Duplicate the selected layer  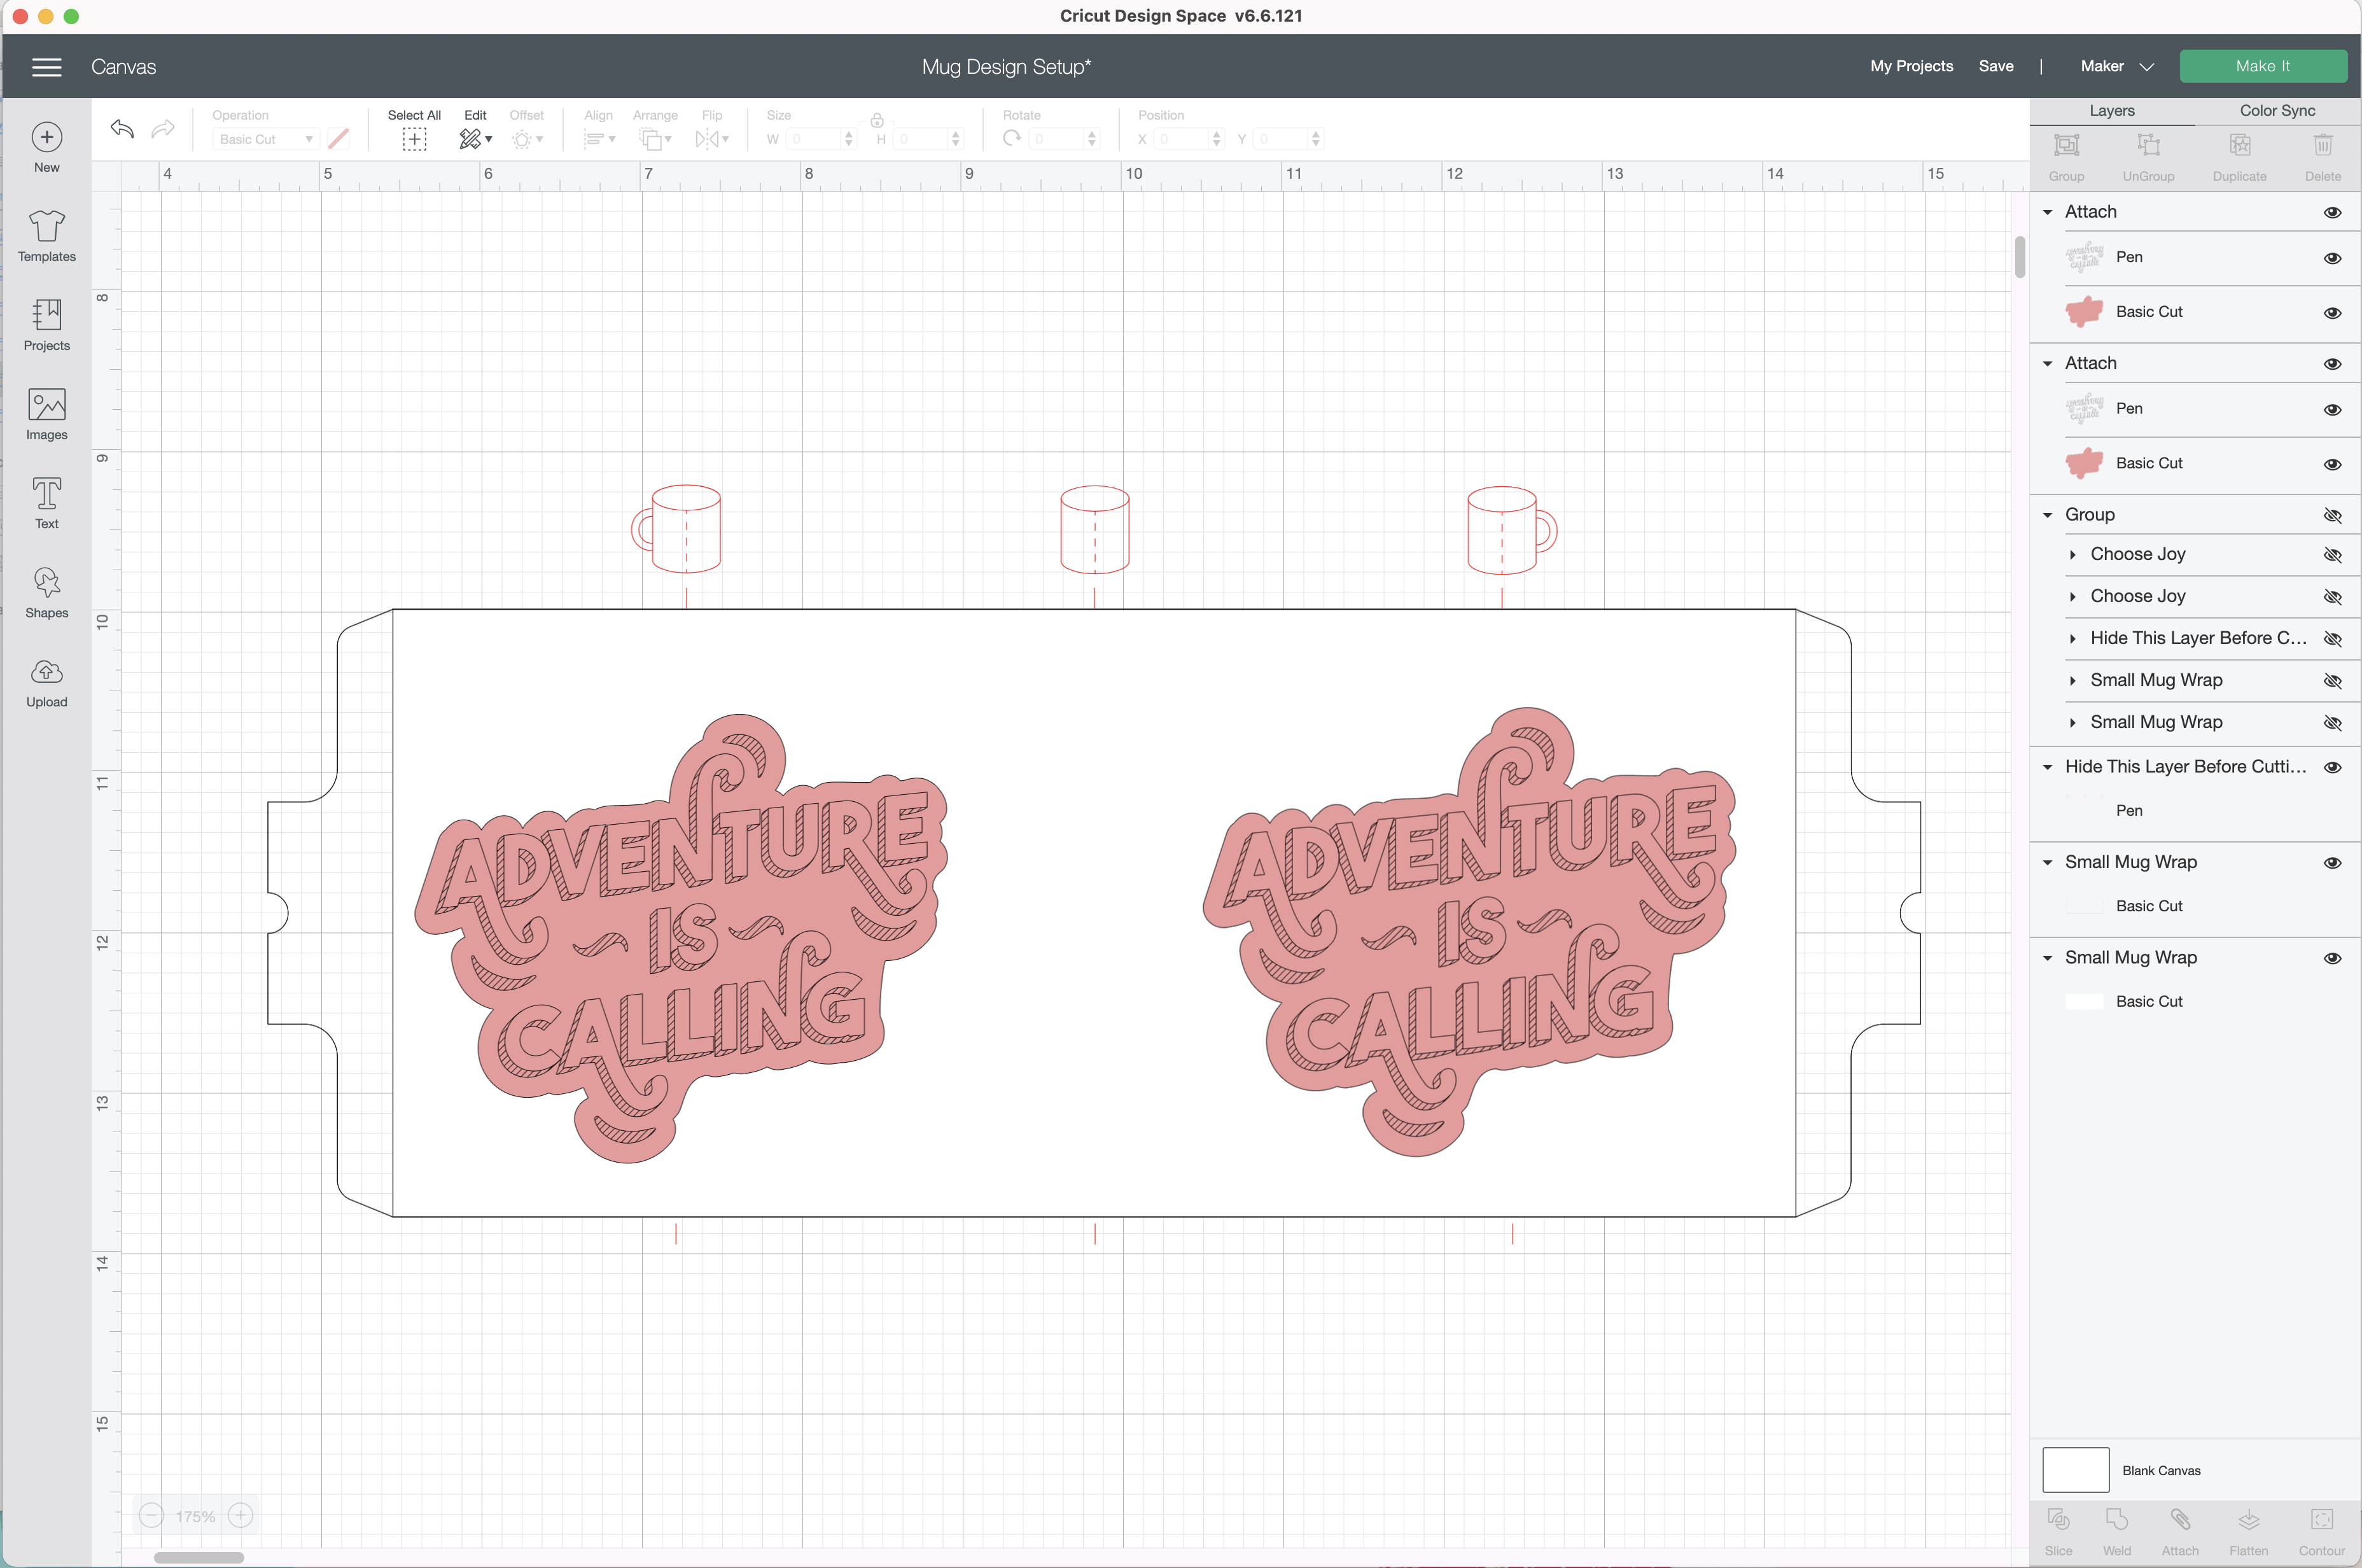(2240, 155)
